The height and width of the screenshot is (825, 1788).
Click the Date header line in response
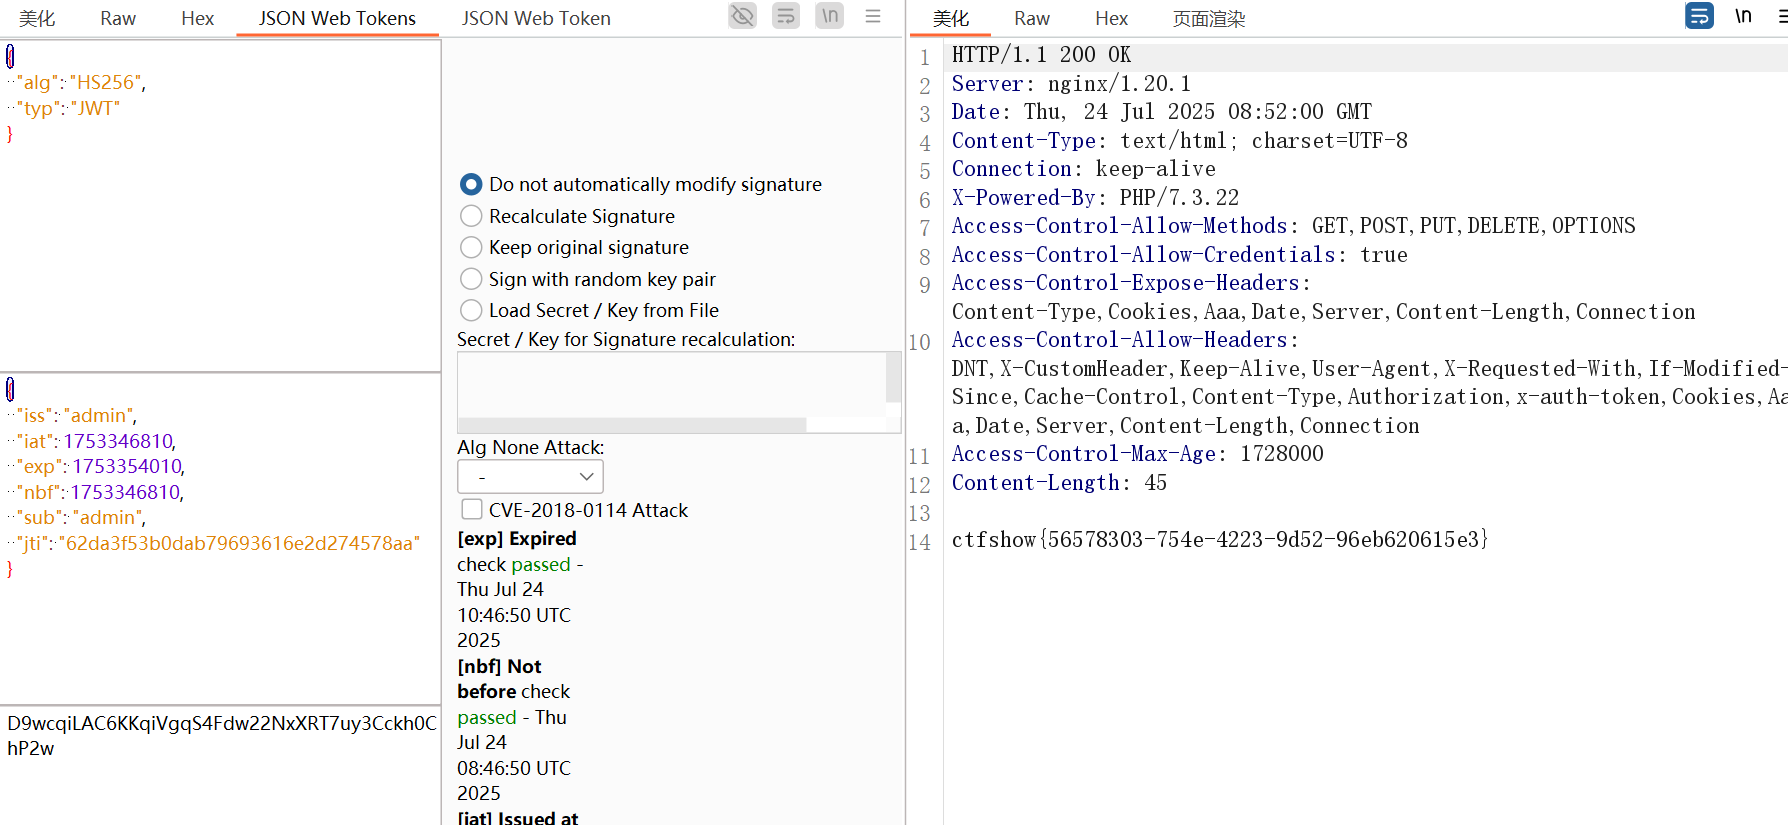pos(1161,112)
